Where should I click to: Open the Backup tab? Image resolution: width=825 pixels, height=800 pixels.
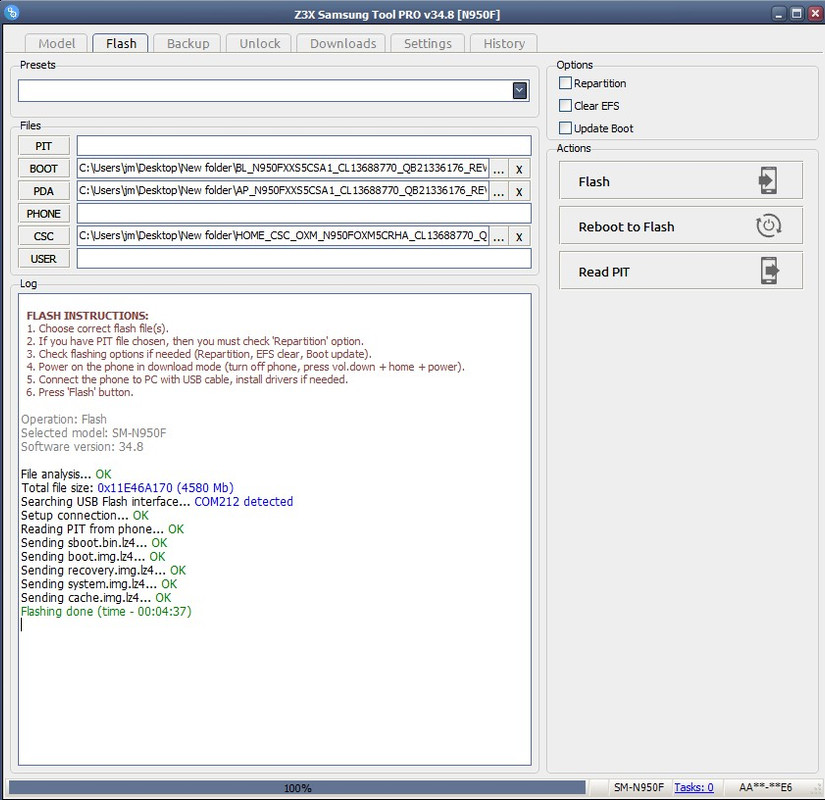(x=188, y=43)
